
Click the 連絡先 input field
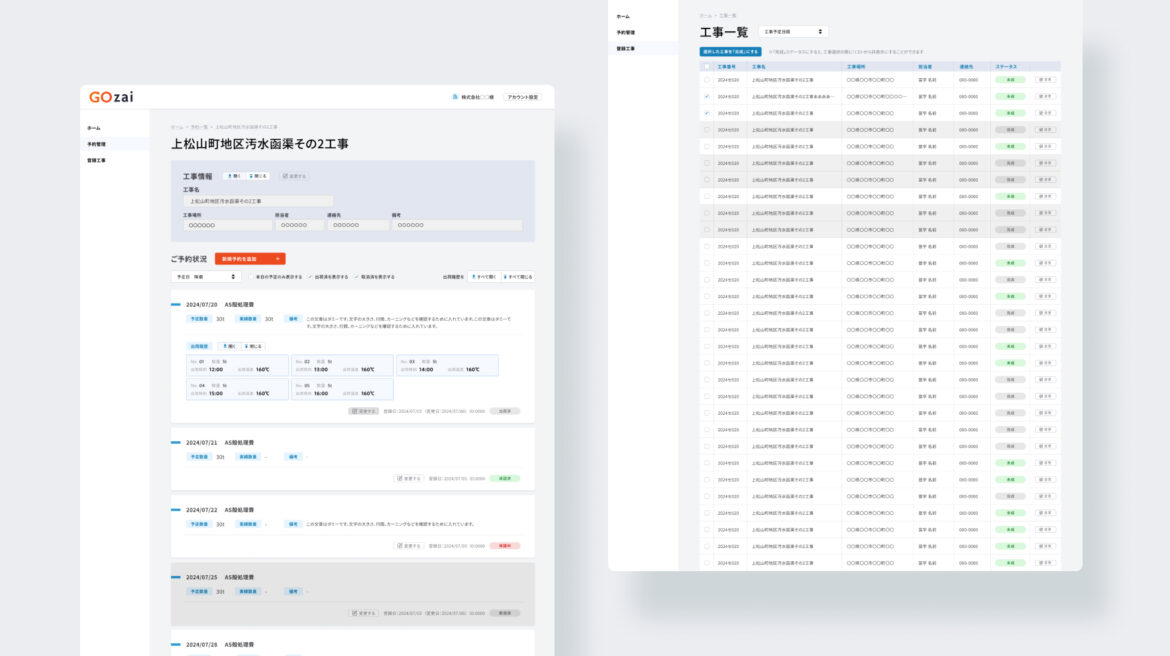pos(357,225)
